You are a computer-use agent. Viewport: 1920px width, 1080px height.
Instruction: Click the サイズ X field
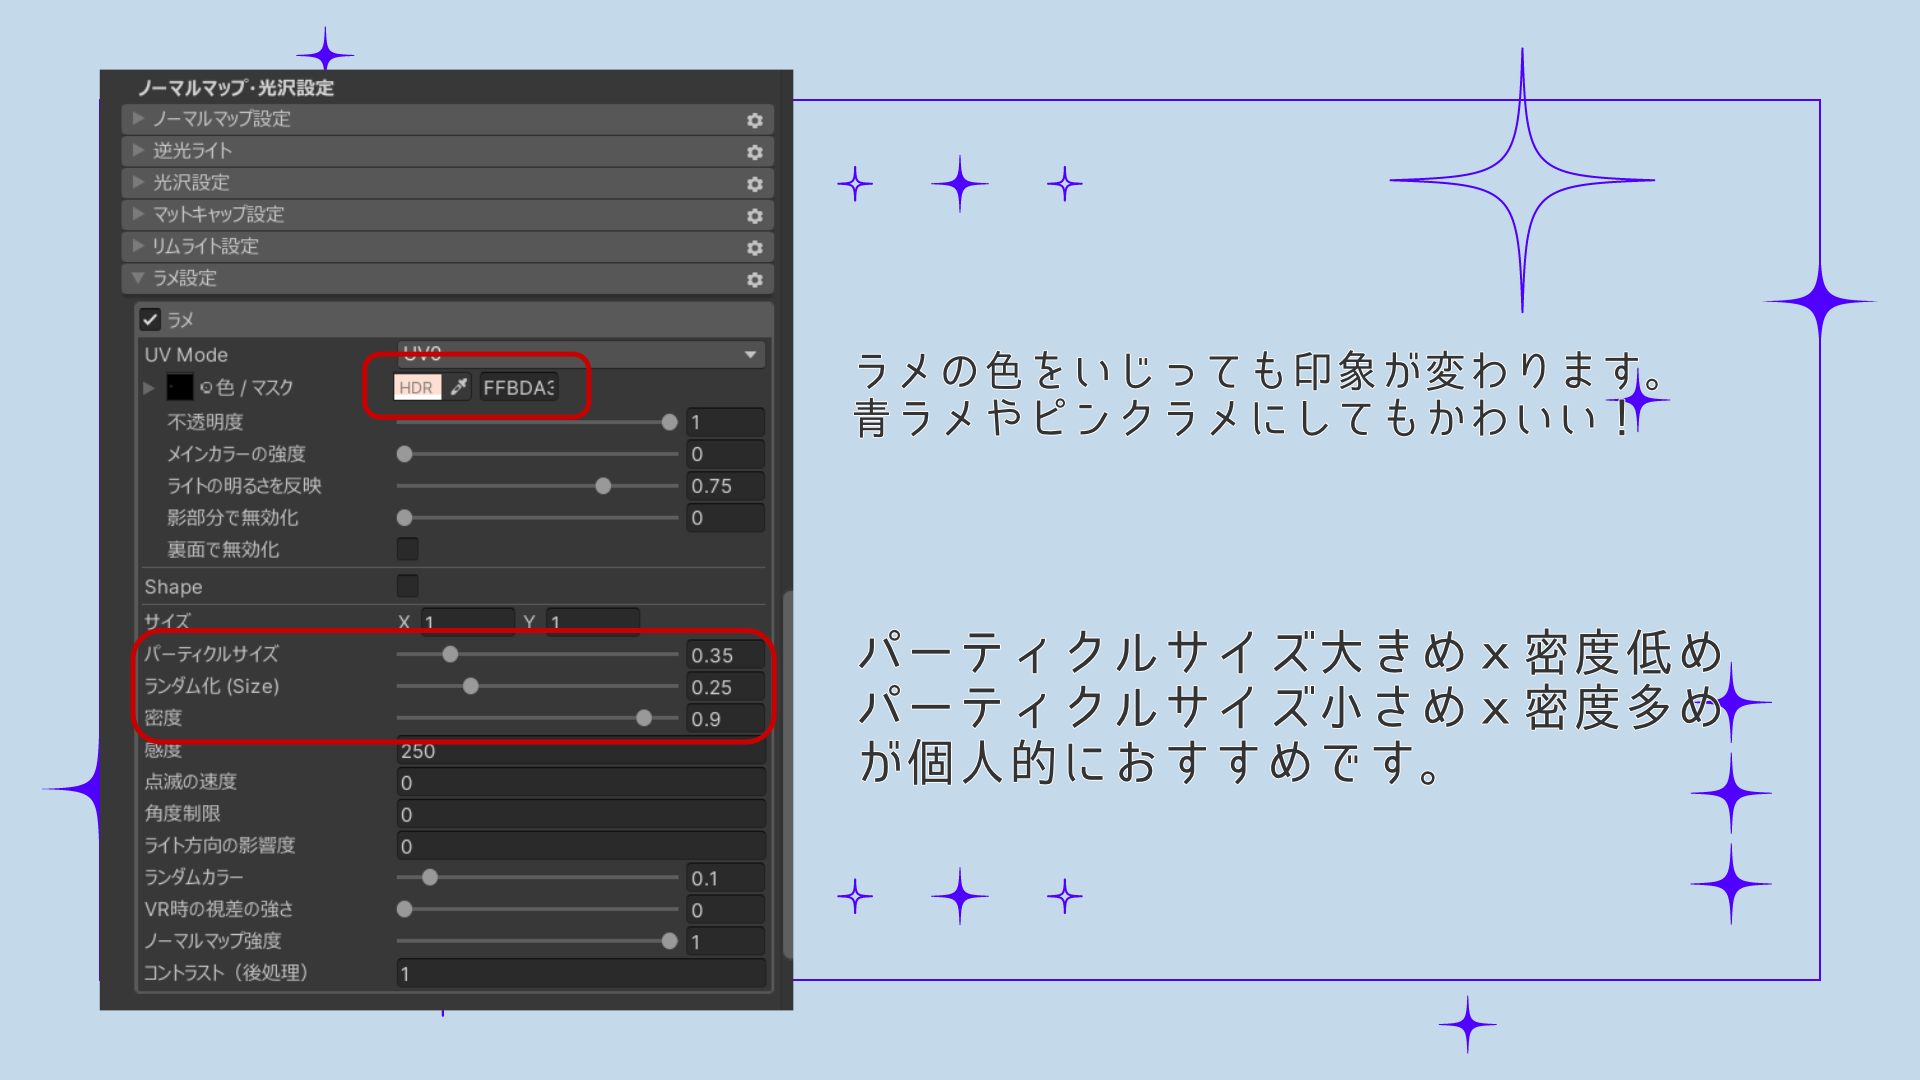tap(468, 621)
